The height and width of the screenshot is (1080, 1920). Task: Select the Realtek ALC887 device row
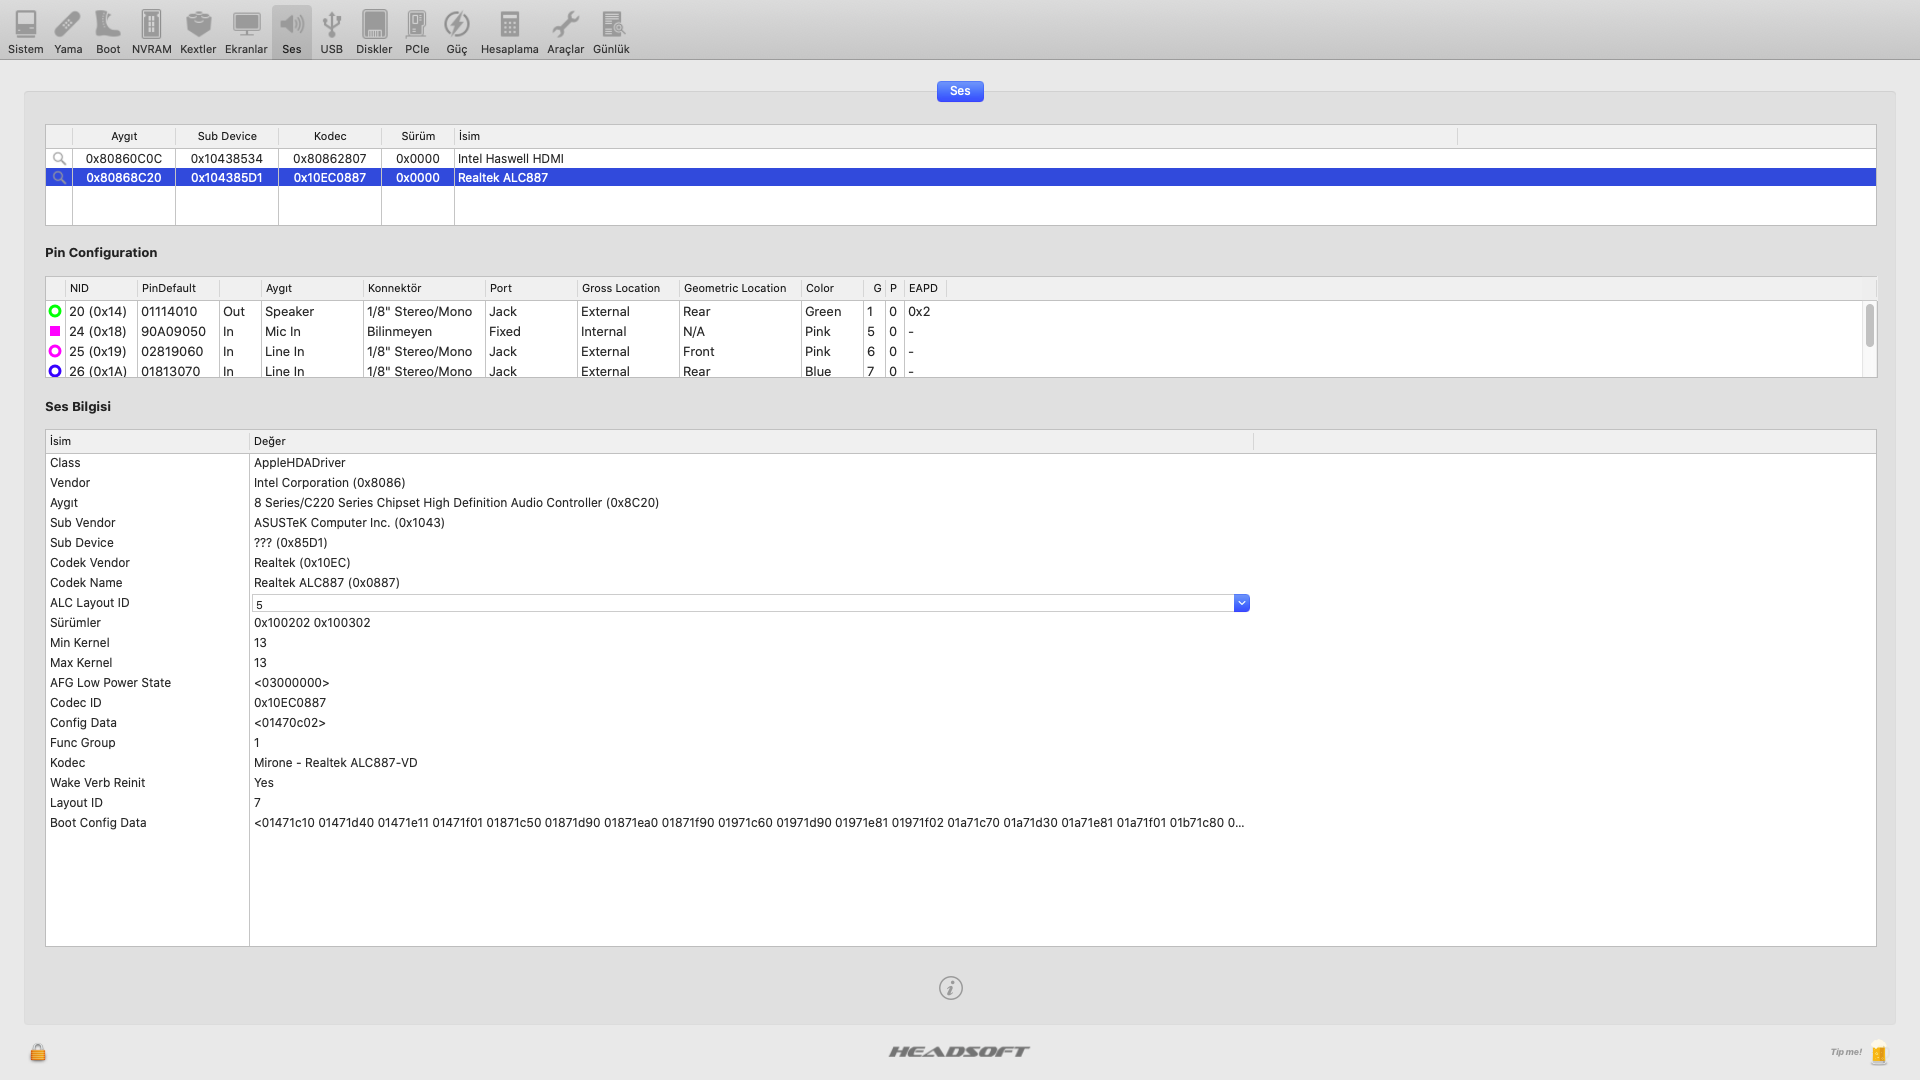pyautogui.click(x=700, y=178)
